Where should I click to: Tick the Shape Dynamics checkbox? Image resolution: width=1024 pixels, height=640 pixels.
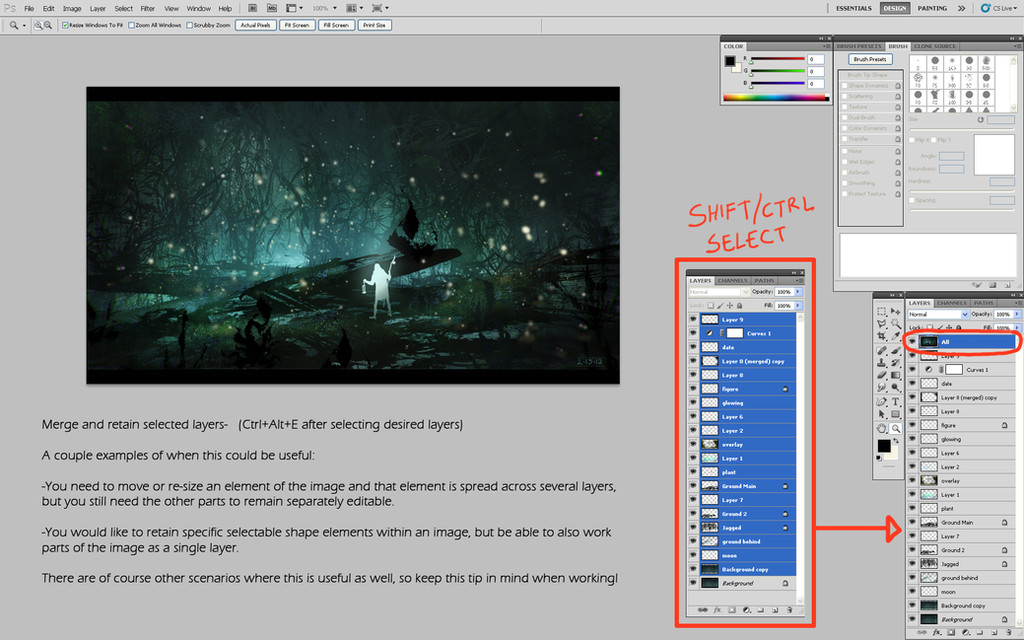844,86
